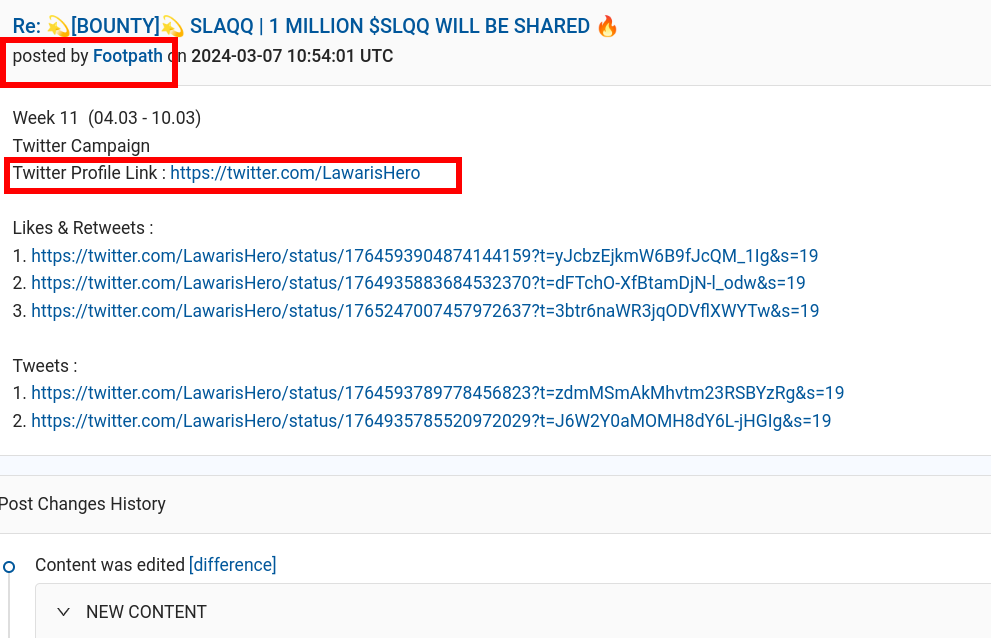Click the 'Twitter Campaign' text line
The image size is (991, 638).
(82, 146)
